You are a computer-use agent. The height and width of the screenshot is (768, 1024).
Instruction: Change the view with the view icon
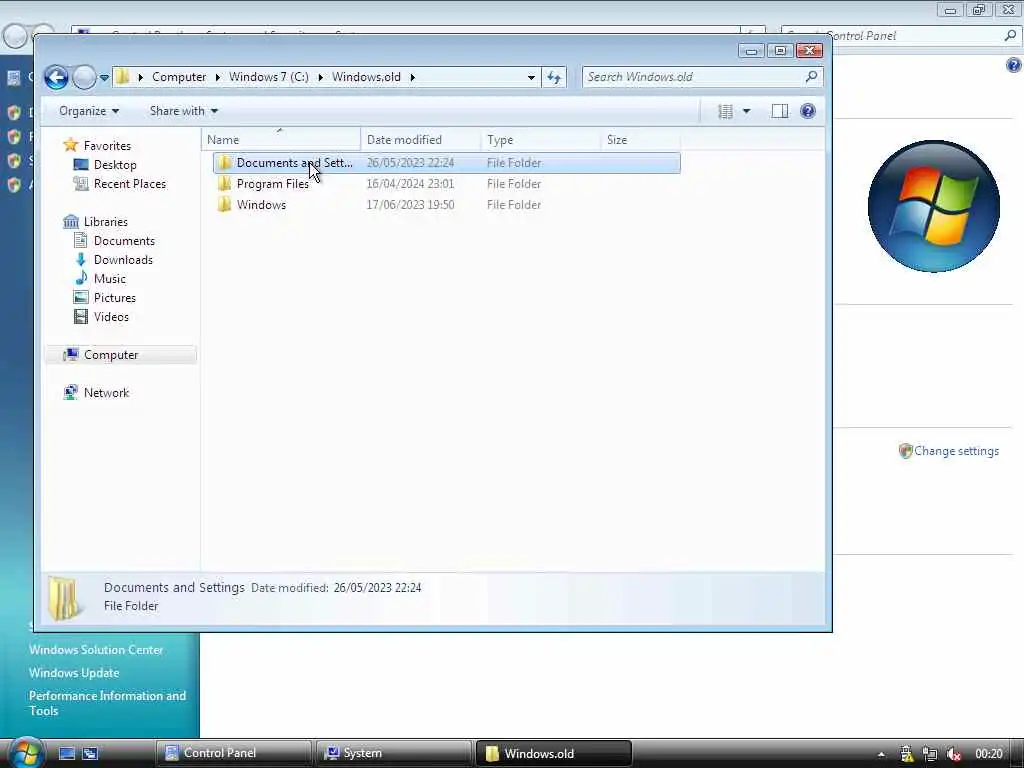725,111
